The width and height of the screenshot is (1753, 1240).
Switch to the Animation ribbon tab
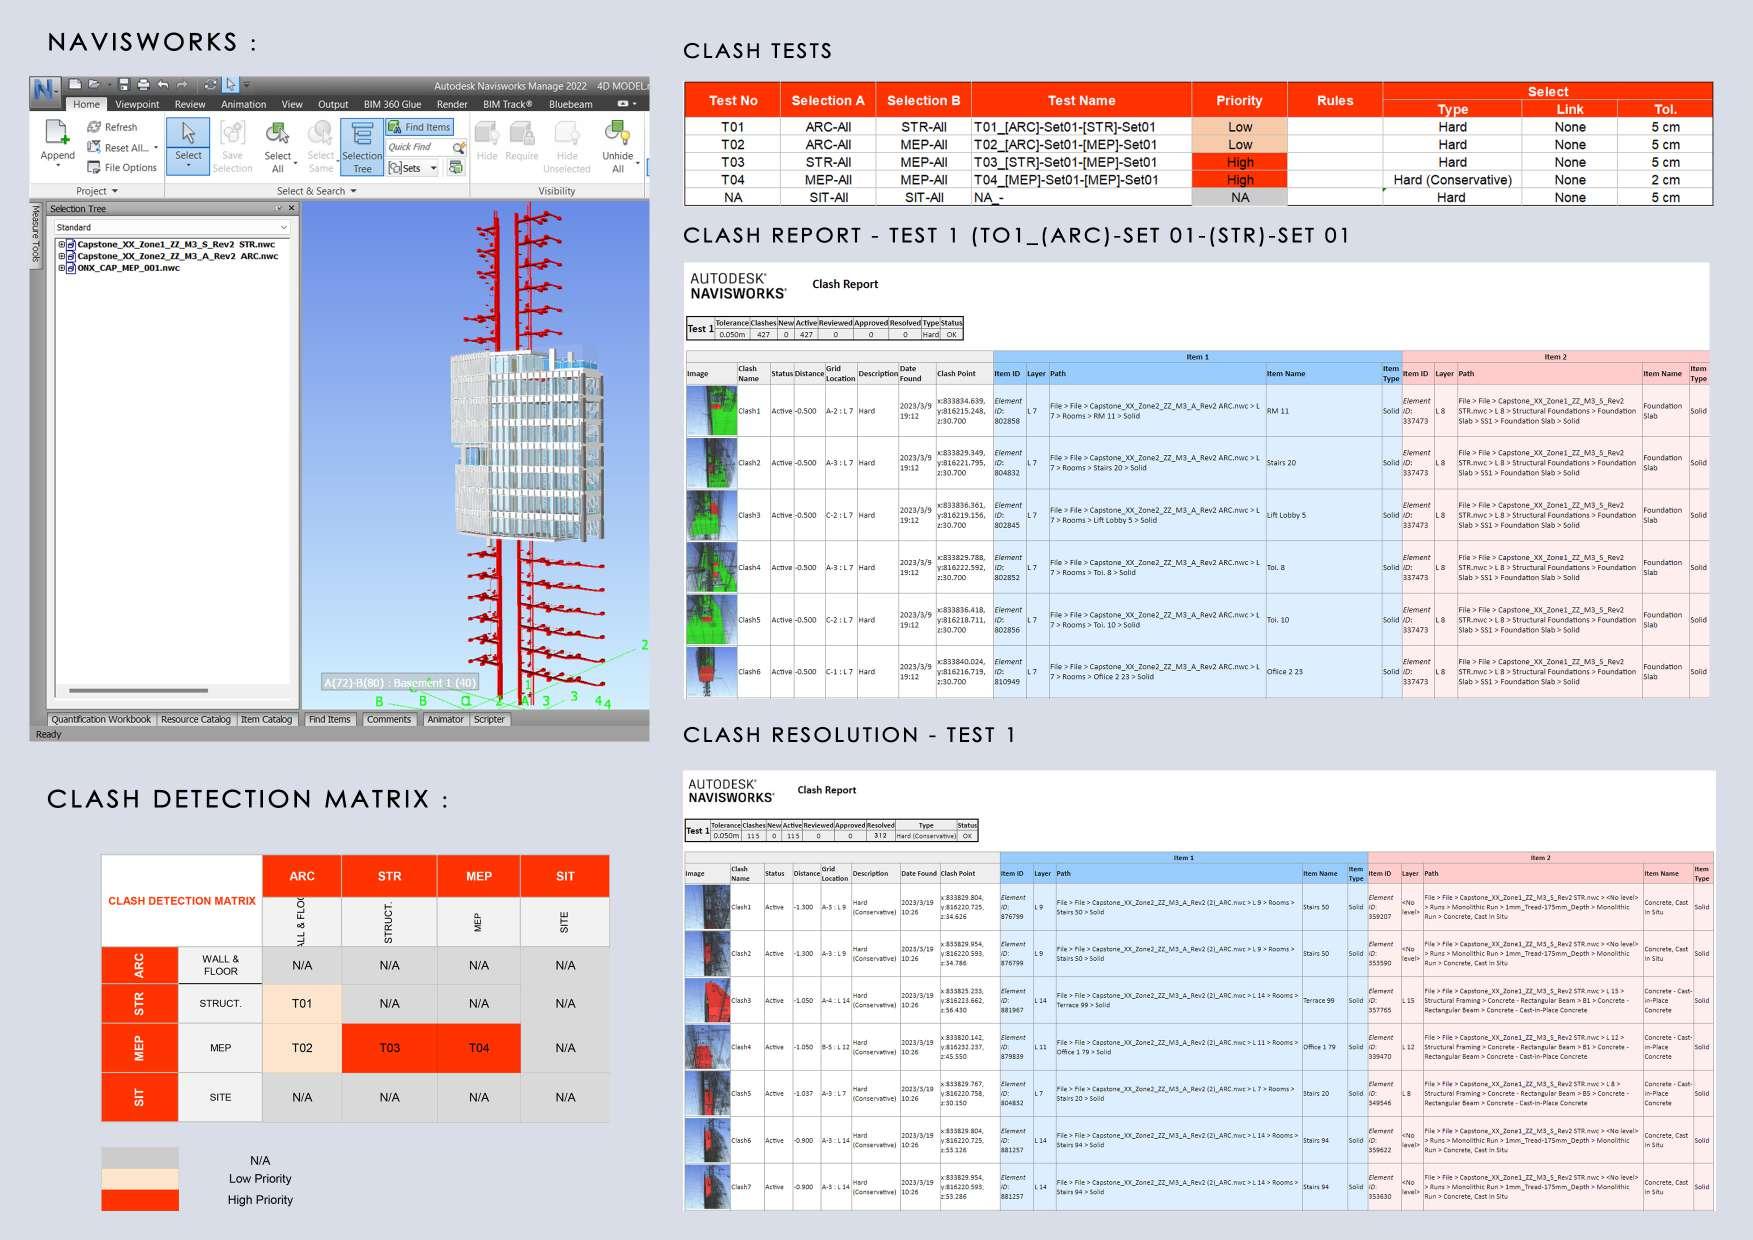tap(243, 104)
